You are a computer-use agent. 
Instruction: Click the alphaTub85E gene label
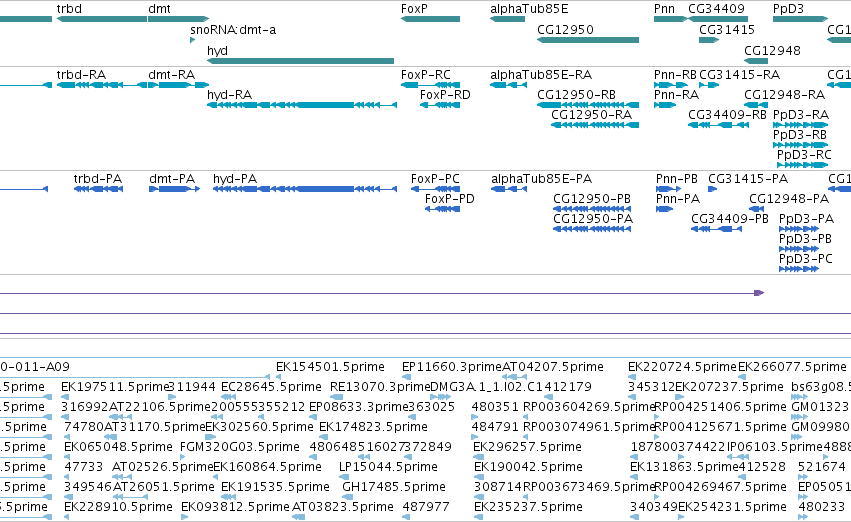point(529,9)
